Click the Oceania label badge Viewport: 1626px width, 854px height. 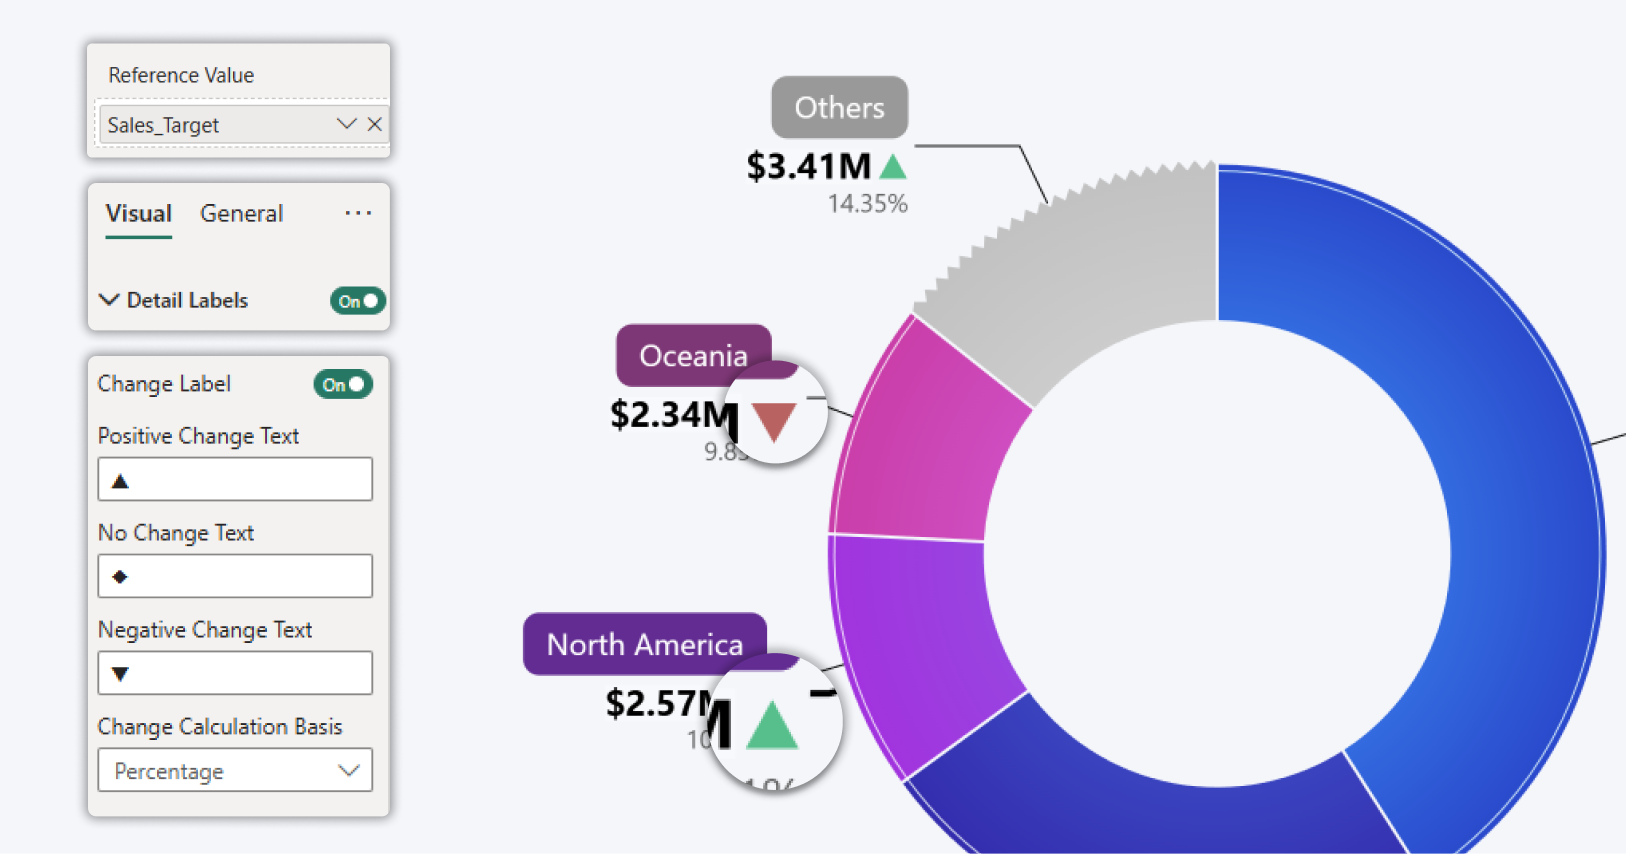692,355
